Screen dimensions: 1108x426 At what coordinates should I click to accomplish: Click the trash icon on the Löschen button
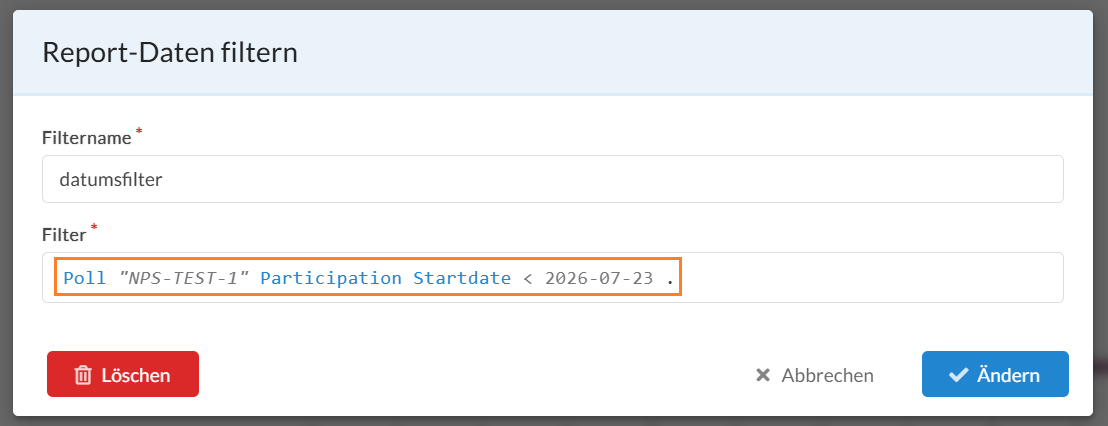pos(83,375)
